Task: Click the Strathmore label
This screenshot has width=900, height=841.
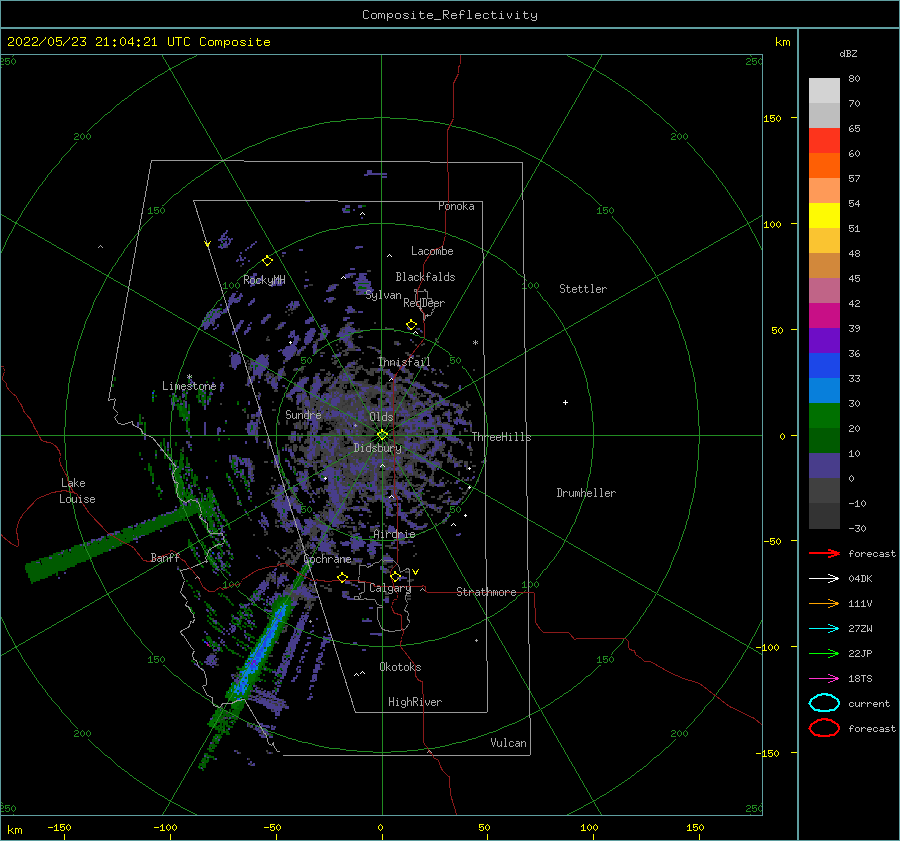Action: [486, 592]
